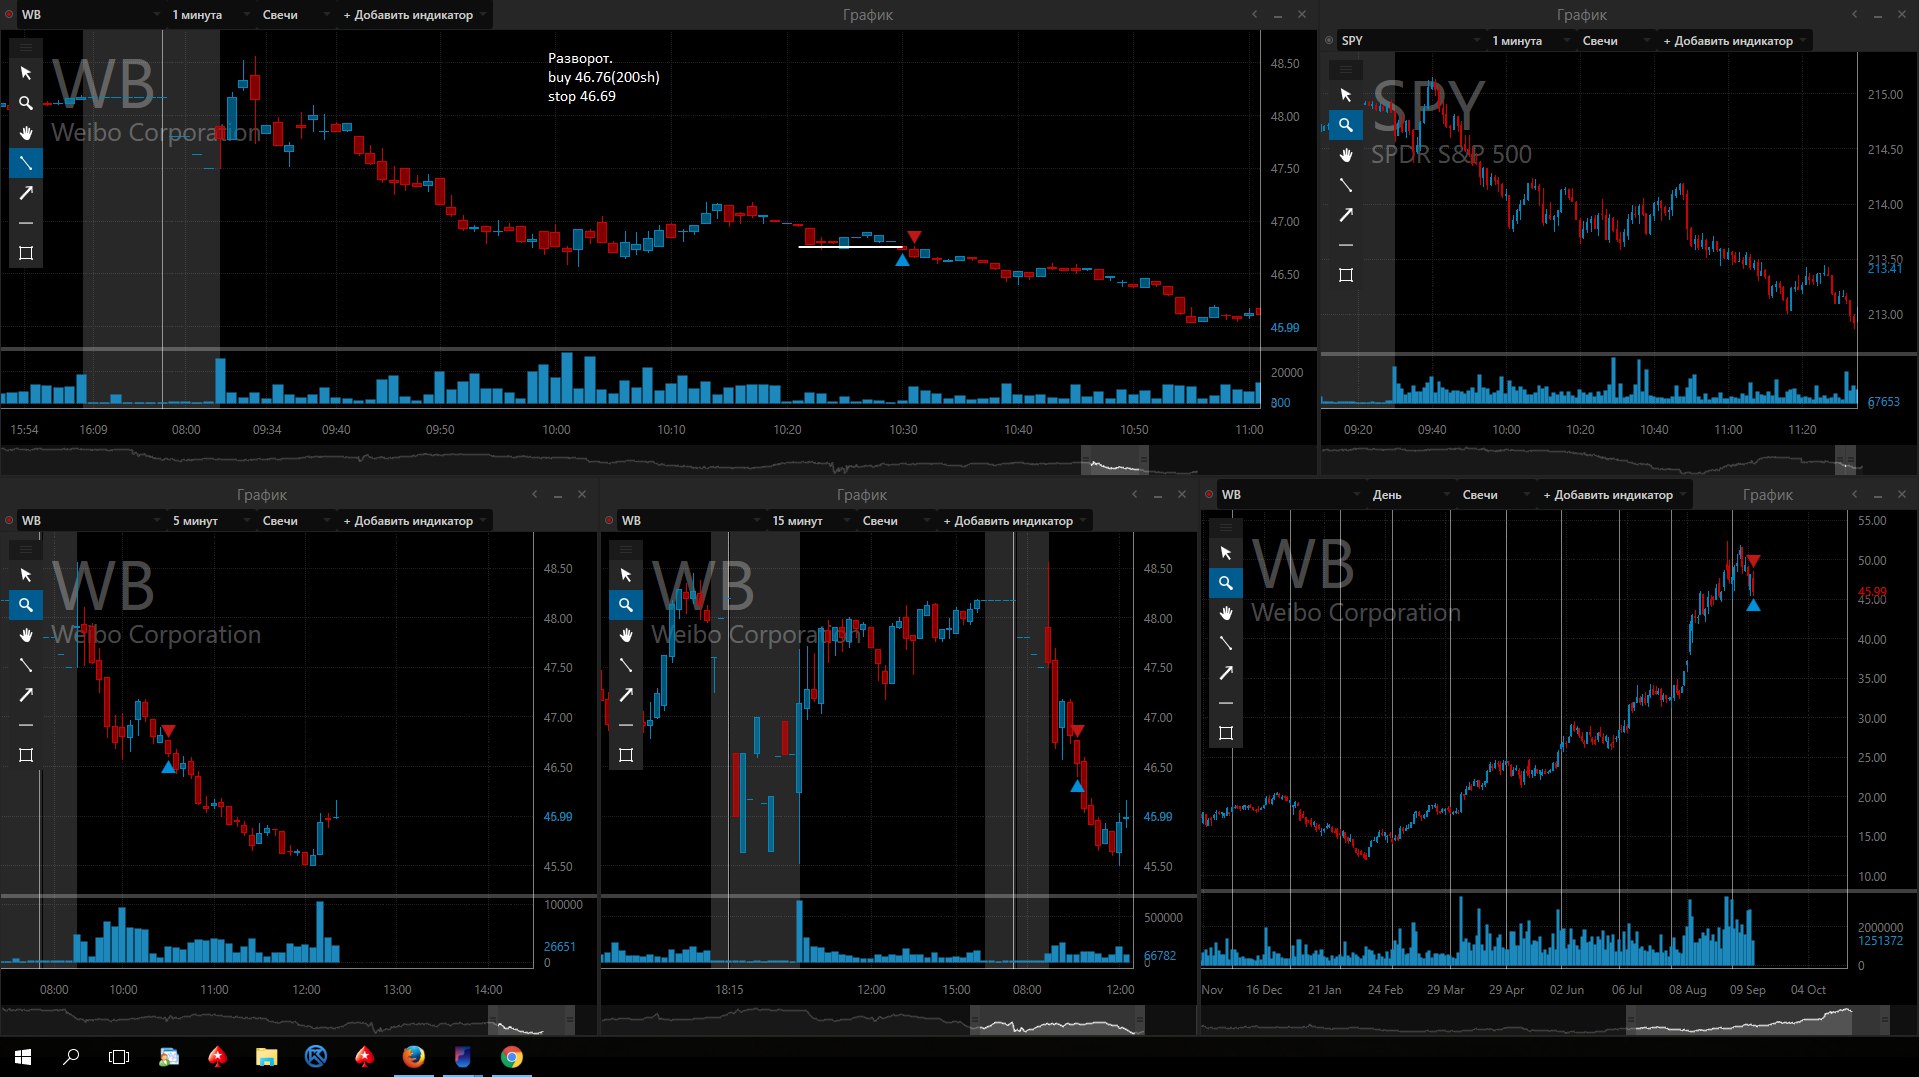
Task: Select zoom magnifier tool in SPY chart
Action: pos(1346,125)
